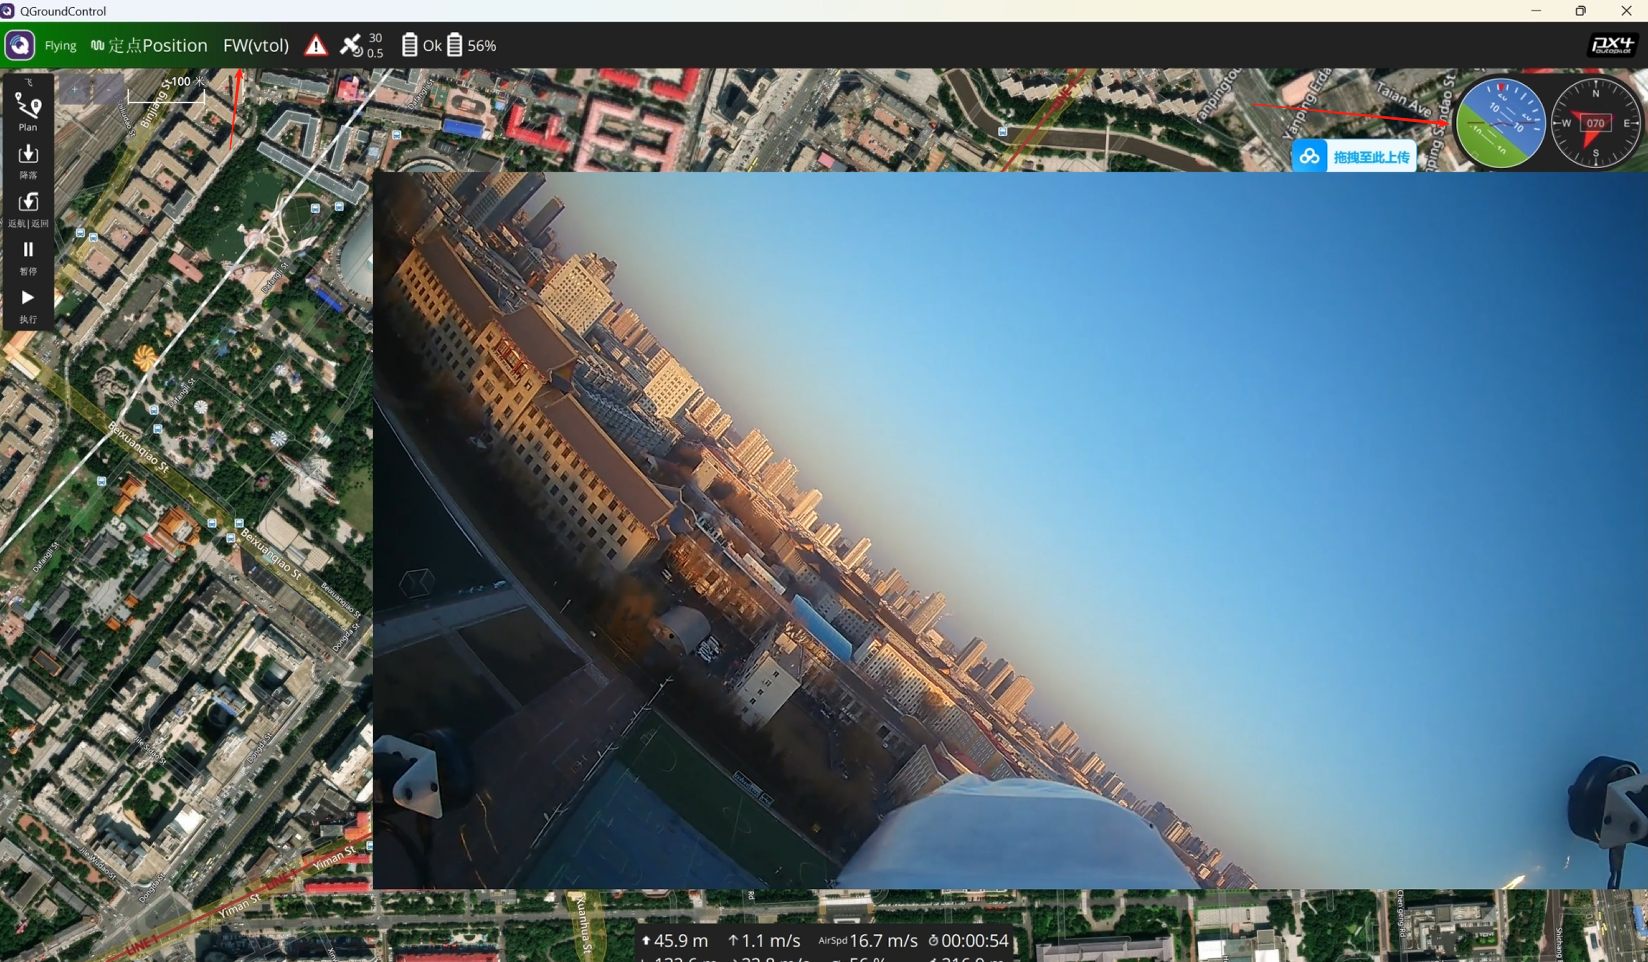This screenshot has height=962, width=1648.
Task: Click the flight timer 00:00:54
Action: click(968, 941)
